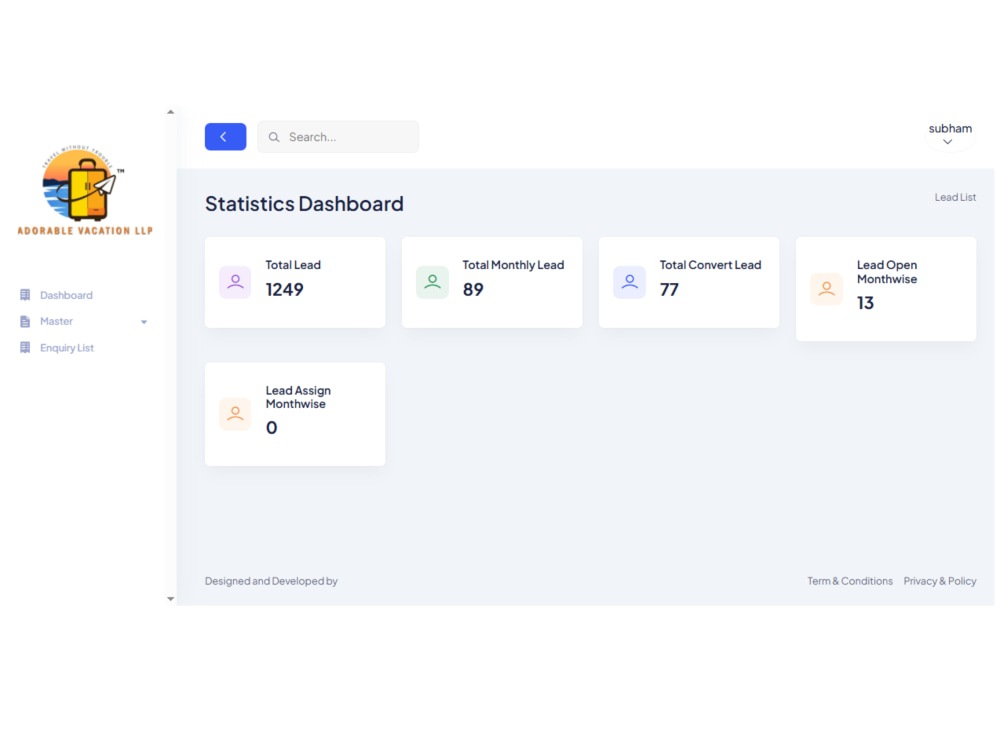The image size is (1000, 750).
Task: Click the Total Monthly Lead title
Action: point(513,265)
